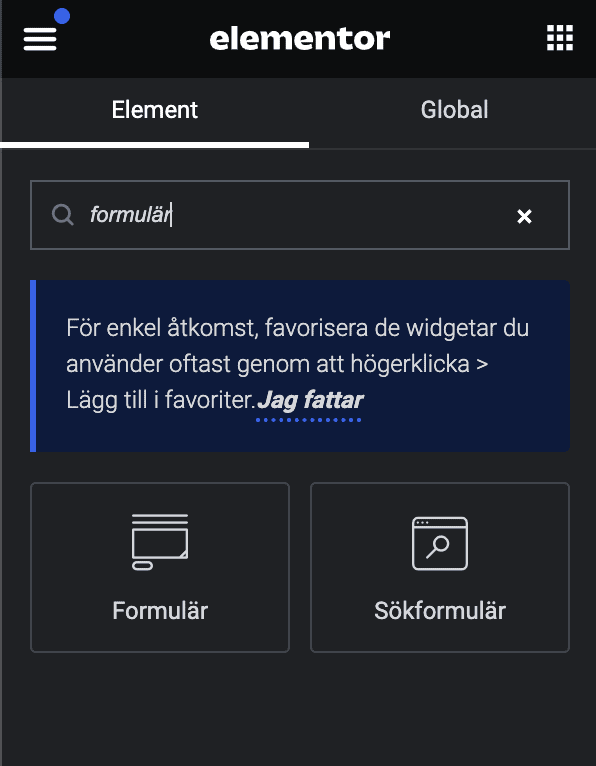Click the white underline beneath Element tab
The height and width of the screenshot is (766, 596).
pos(154,145)
